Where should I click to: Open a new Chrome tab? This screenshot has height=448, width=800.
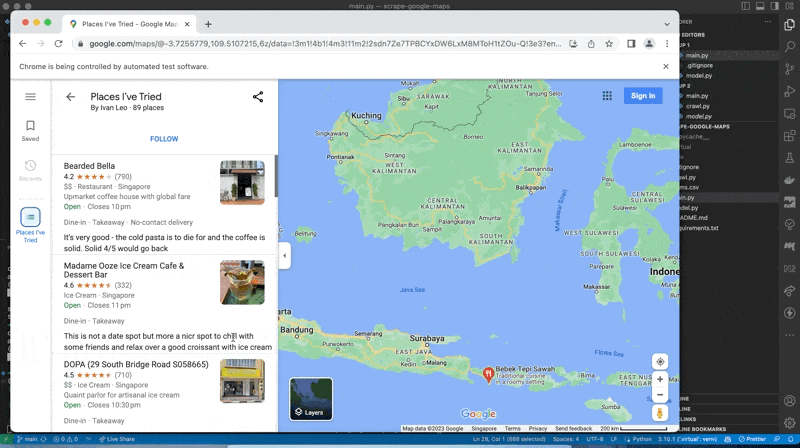click(208, 24)
